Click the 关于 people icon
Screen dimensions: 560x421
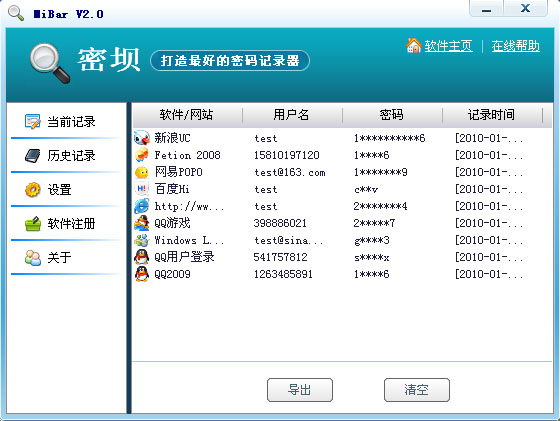[x=33, y=257]
